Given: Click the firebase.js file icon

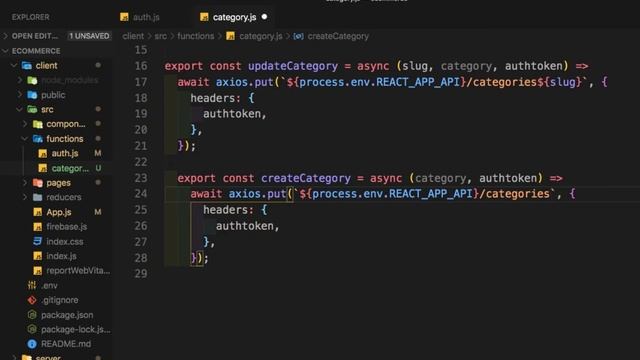Looking at the screenshot, I should [x=38, y=227].
